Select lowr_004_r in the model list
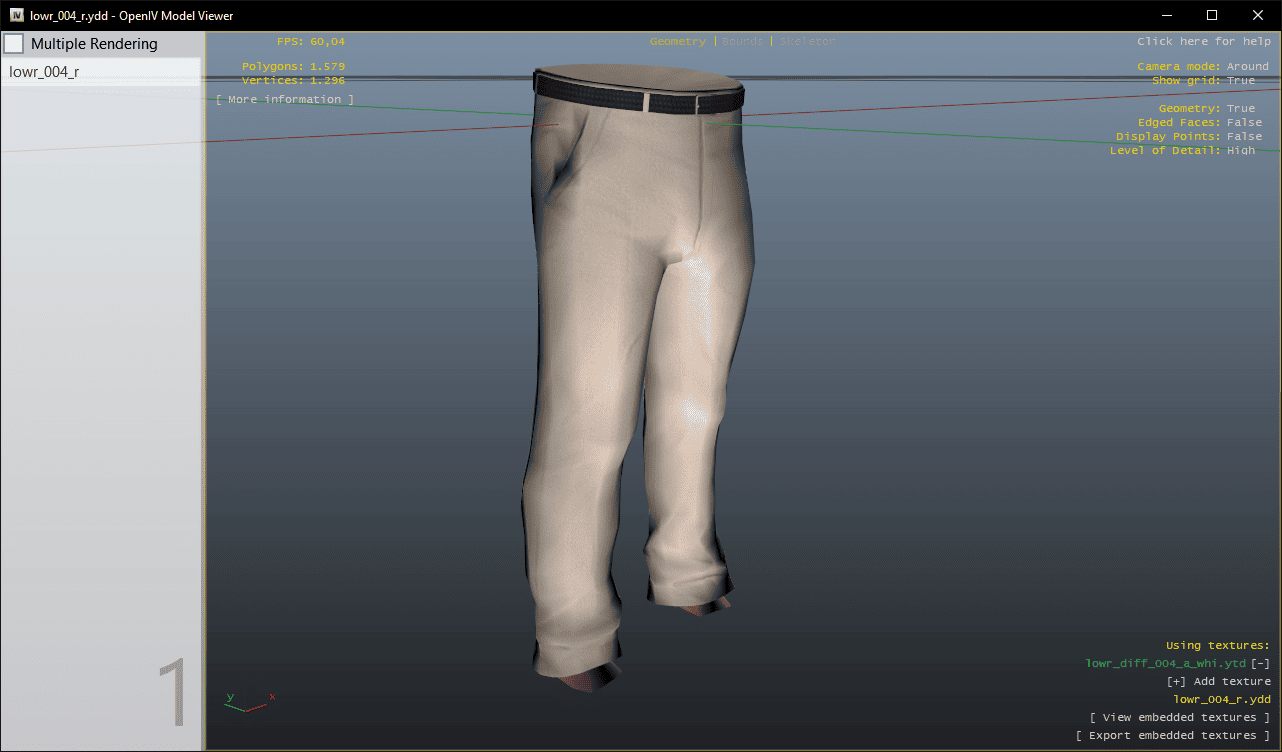 pyautogui.click(x=45, y=72)
